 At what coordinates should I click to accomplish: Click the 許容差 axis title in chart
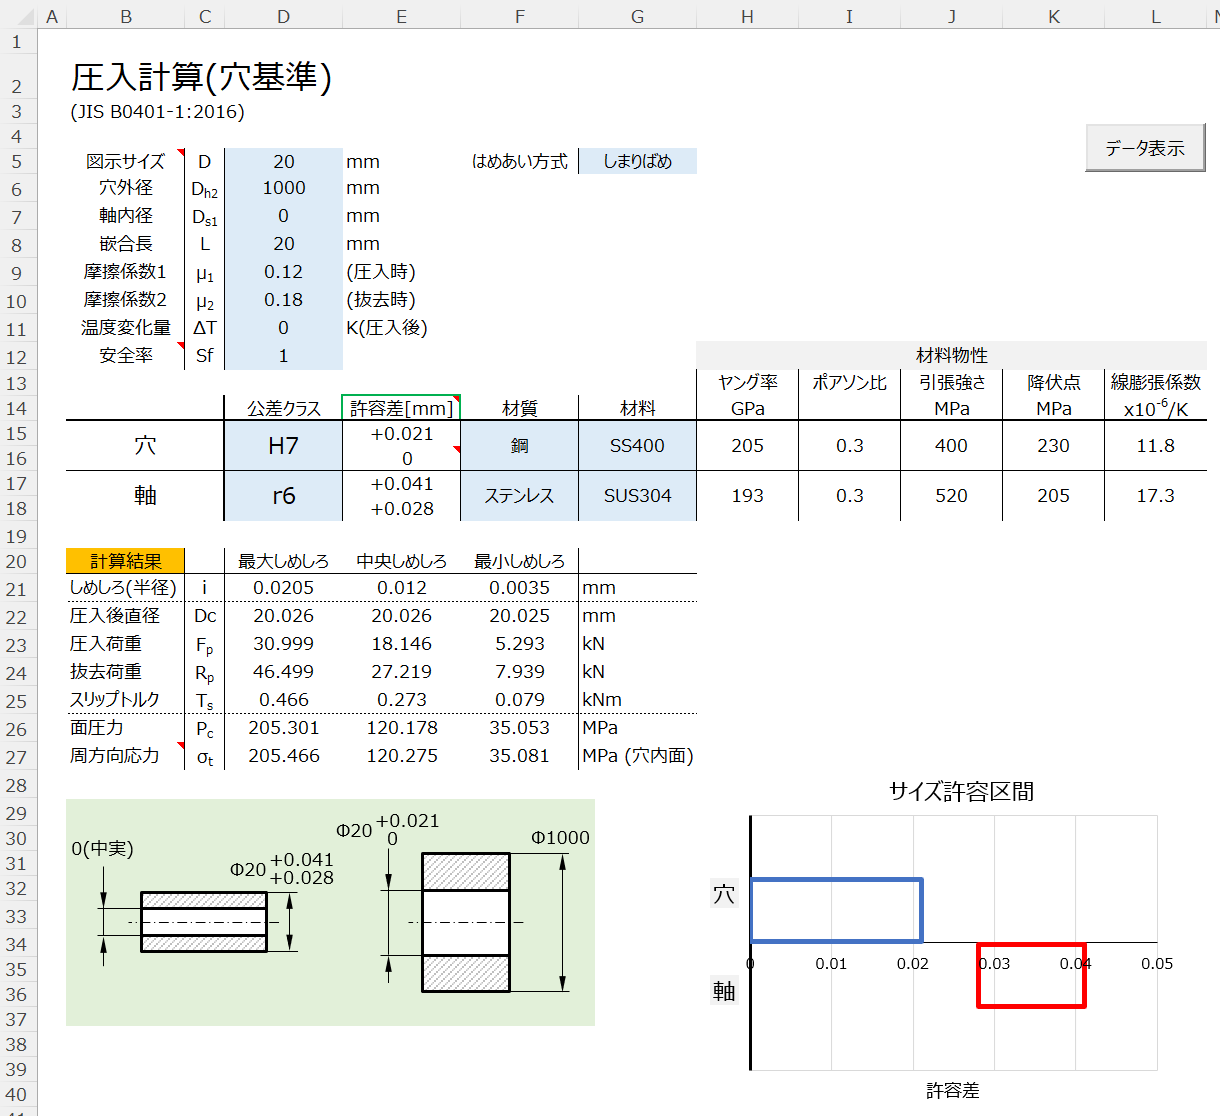(x=953, y=1090)
